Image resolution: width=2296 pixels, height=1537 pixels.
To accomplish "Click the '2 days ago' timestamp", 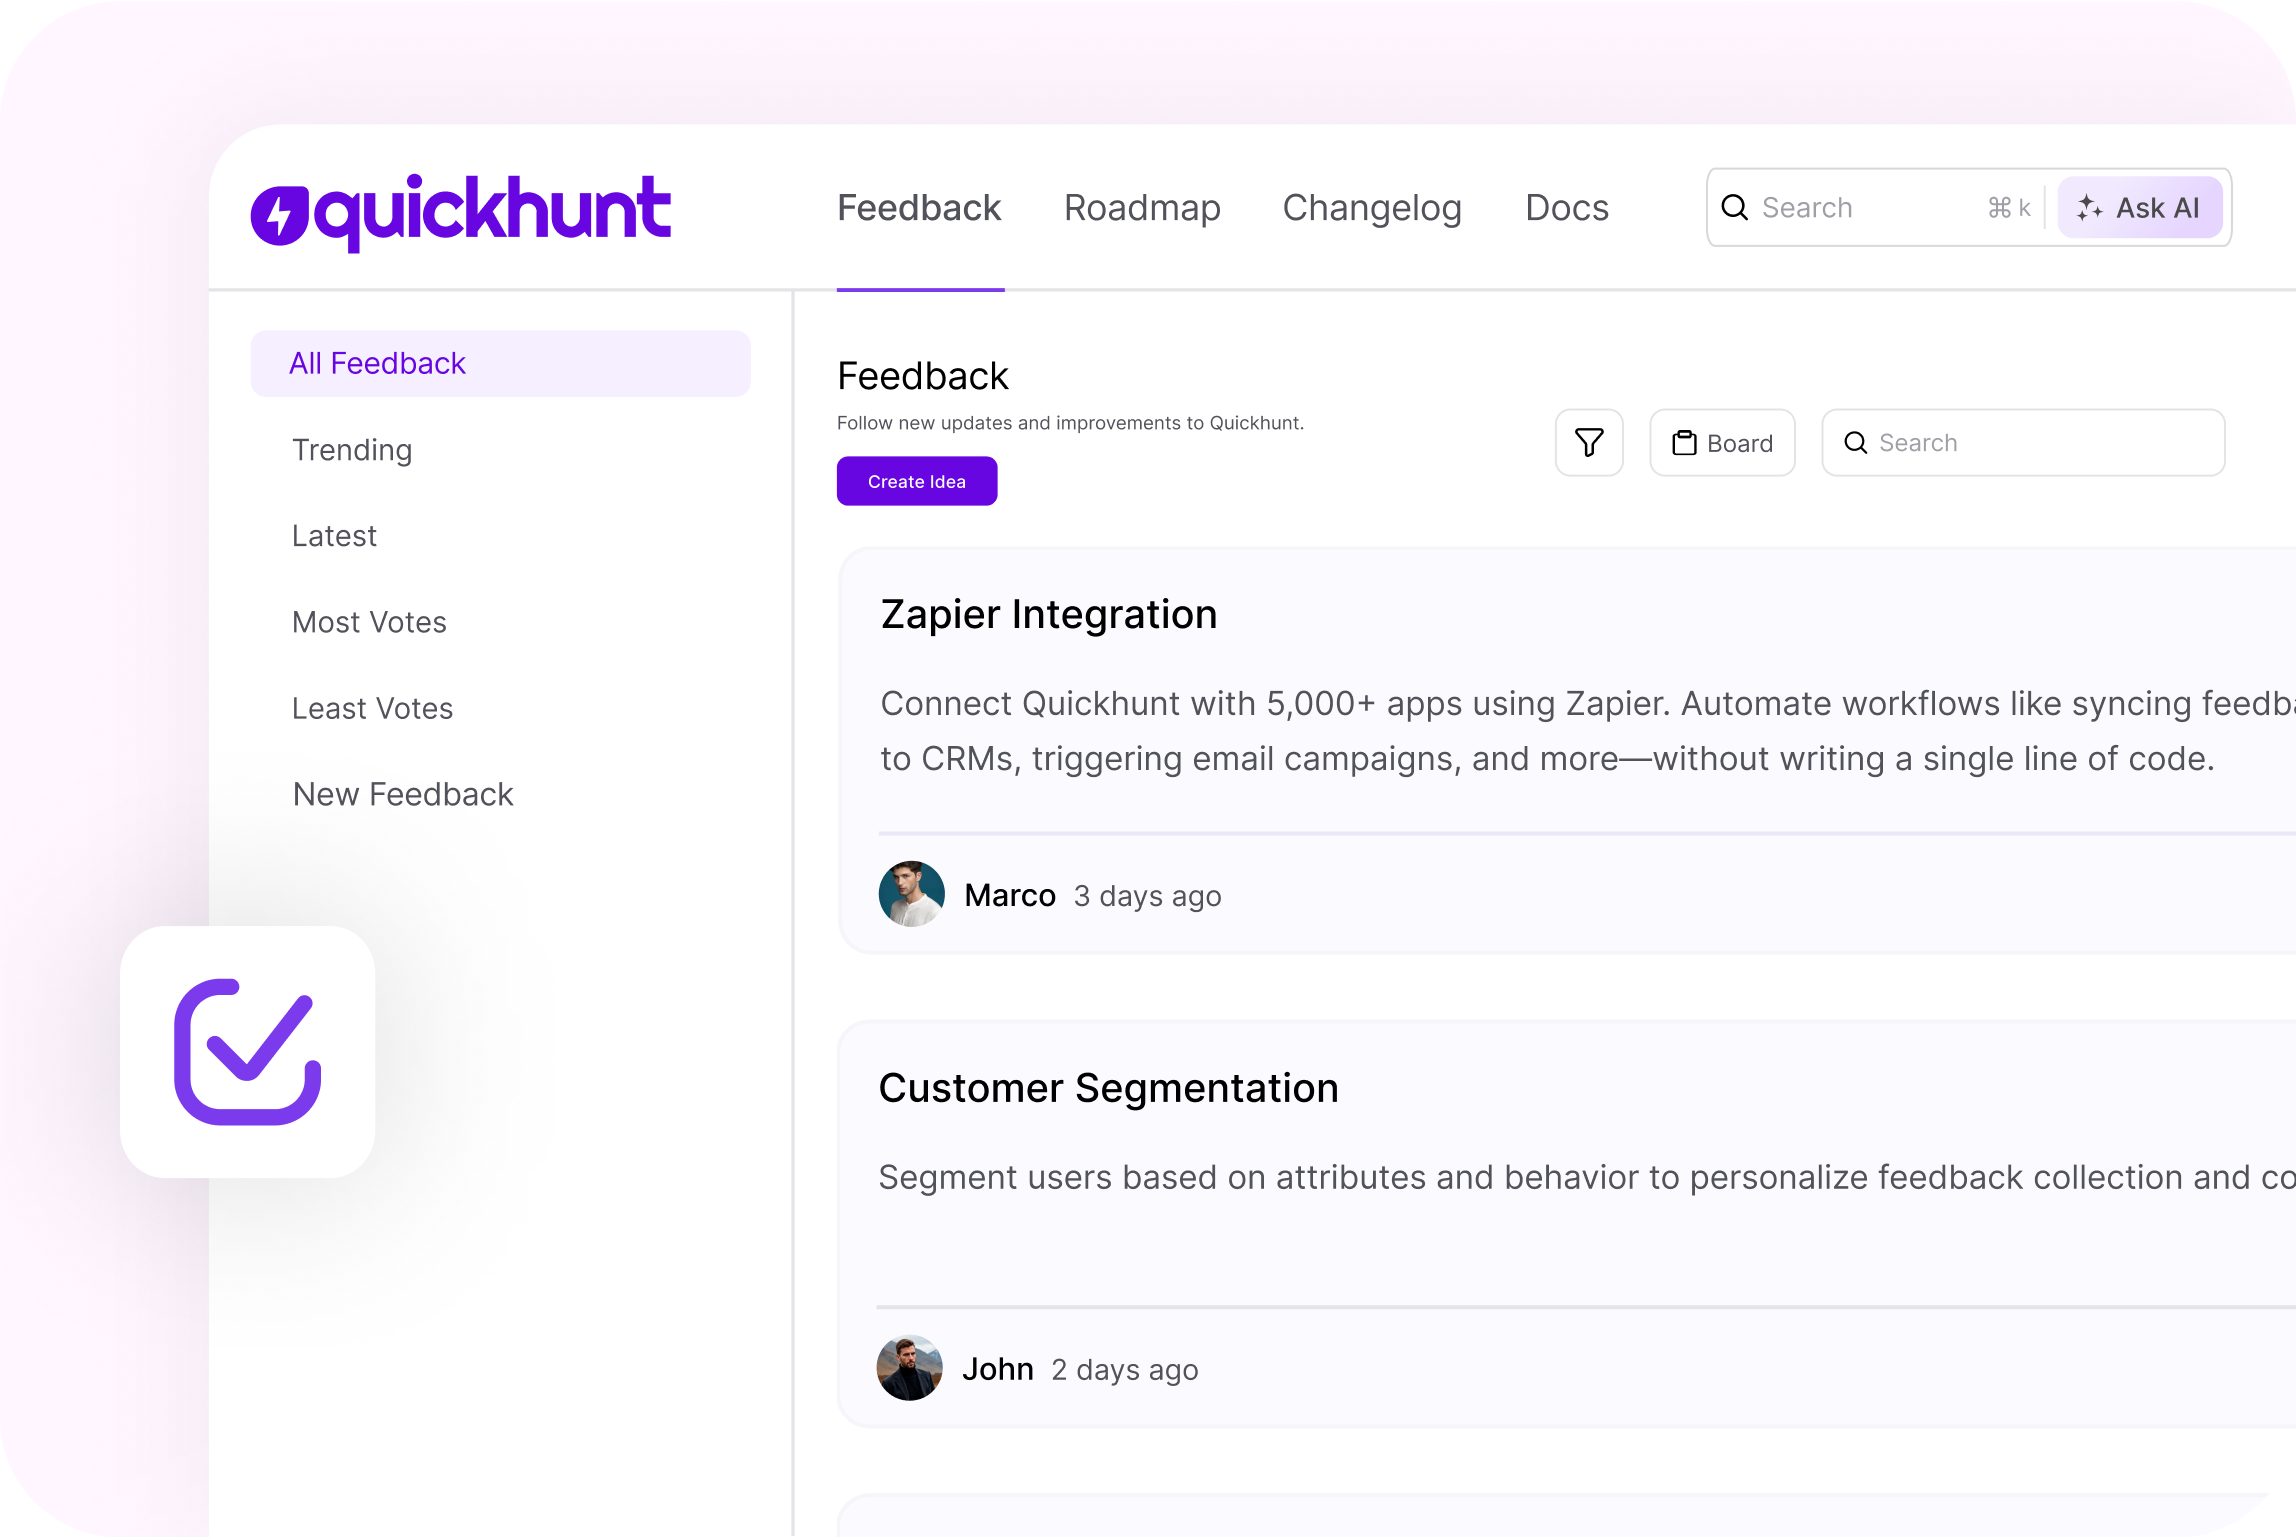I will click(1125, 1370).
